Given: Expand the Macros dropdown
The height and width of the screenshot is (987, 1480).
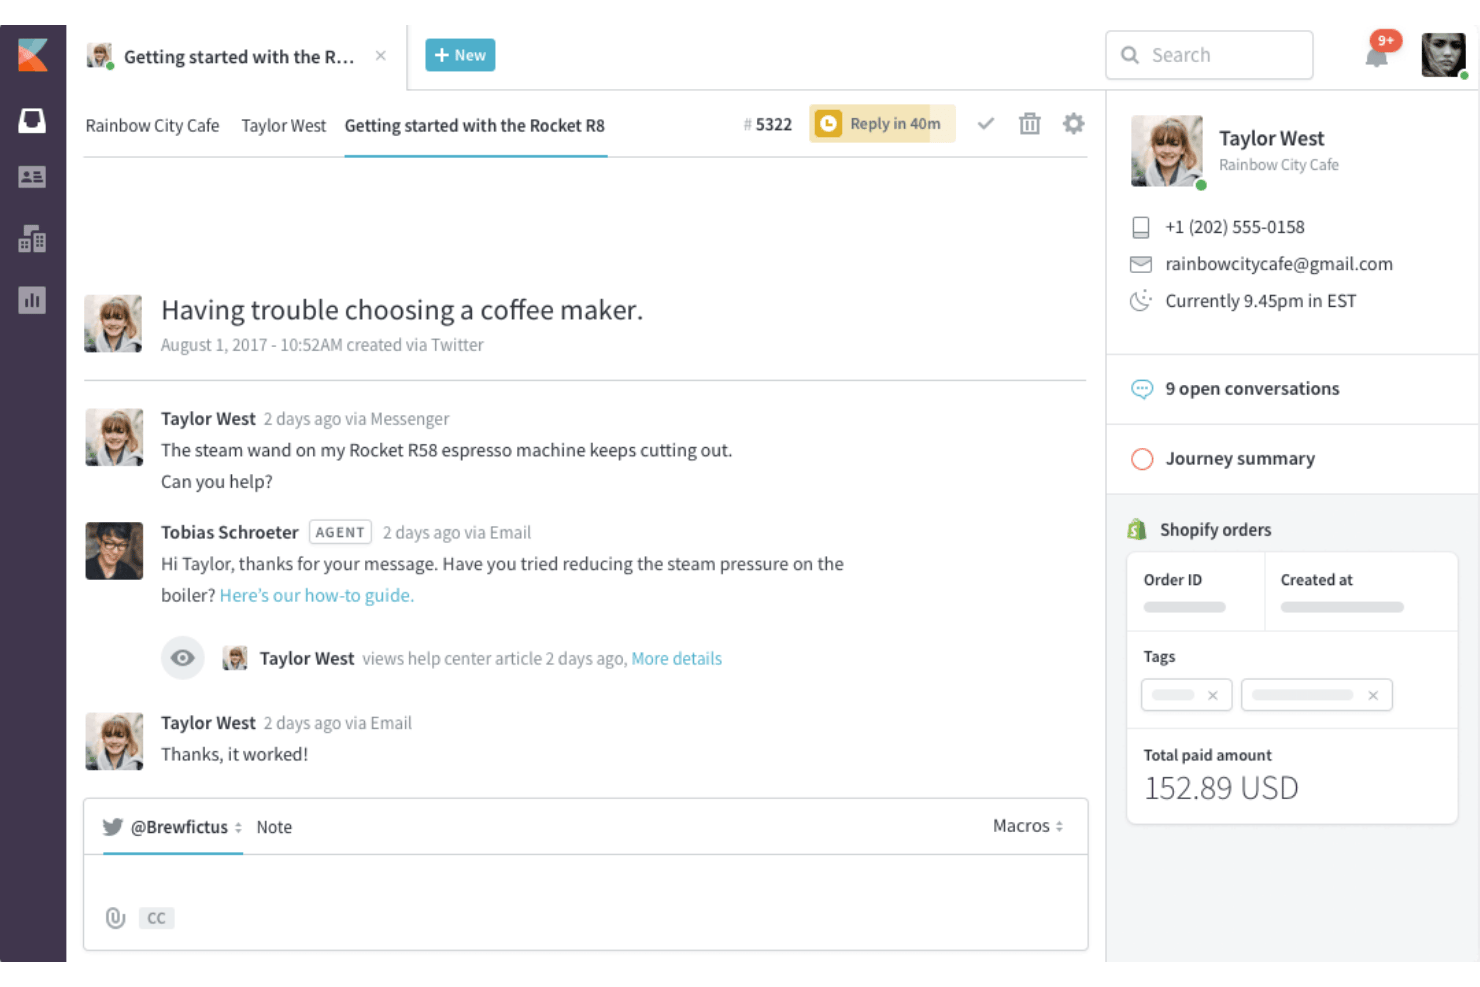Looking at the screenshot, I should tap(1028, 826).
